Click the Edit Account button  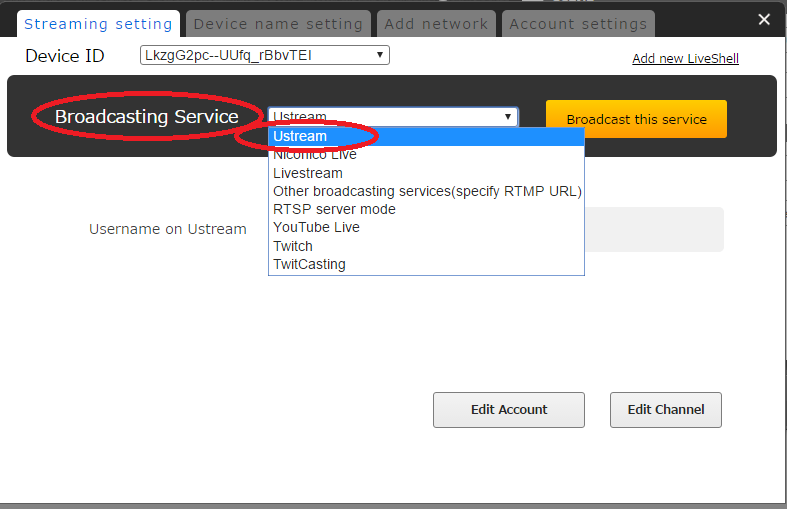coord(509,410)
